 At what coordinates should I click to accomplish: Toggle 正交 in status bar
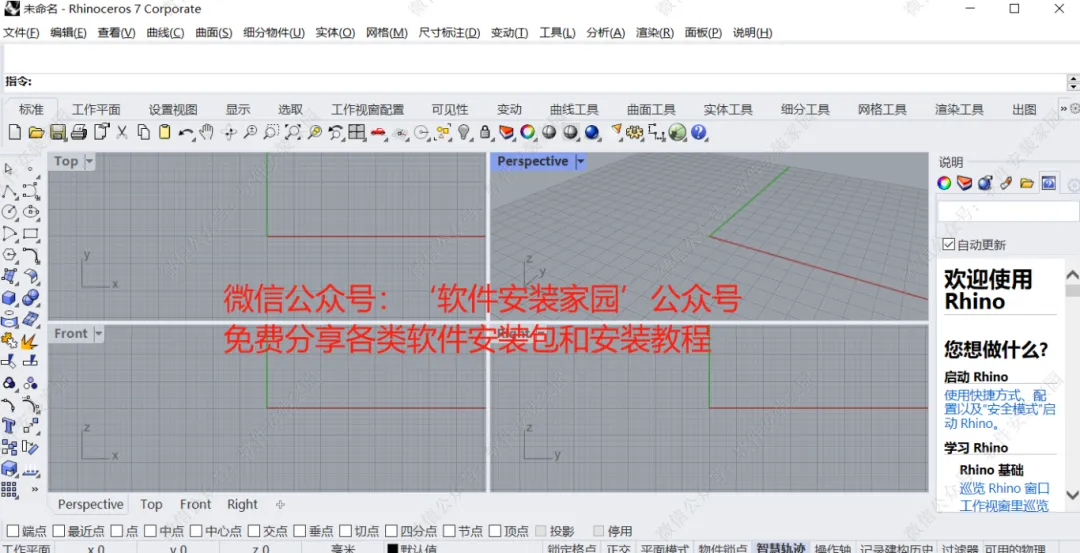click(x=618, y=549)
